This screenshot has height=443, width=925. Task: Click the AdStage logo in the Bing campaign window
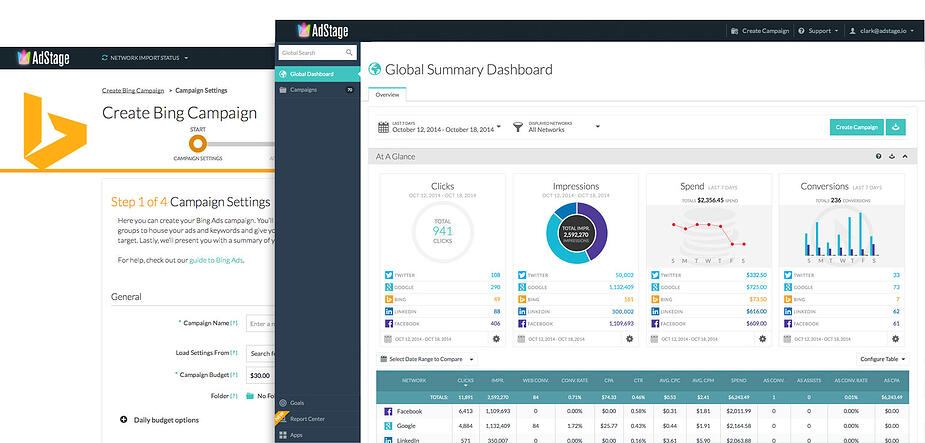[x=44, y=58]
